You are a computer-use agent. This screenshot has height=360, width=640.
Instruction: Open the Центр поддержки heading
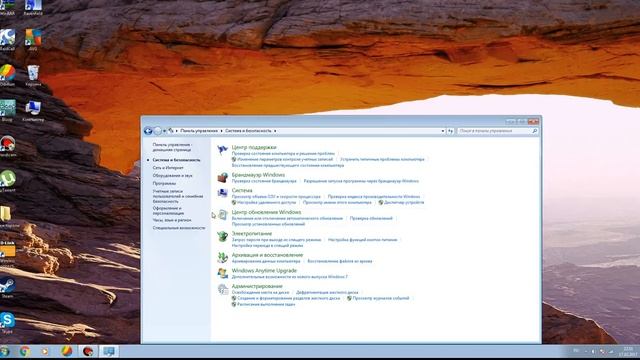click(x=254, y=147)
